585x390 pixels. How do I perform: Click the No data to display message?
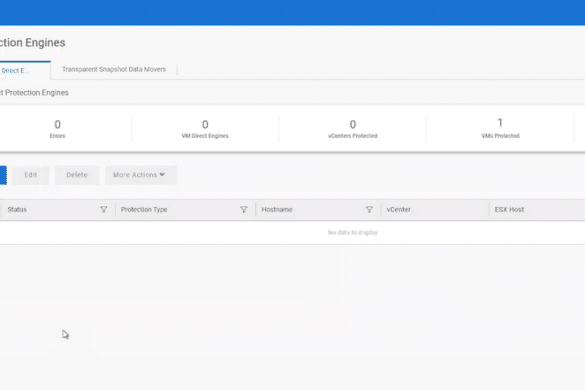click(x=353, y=233)
